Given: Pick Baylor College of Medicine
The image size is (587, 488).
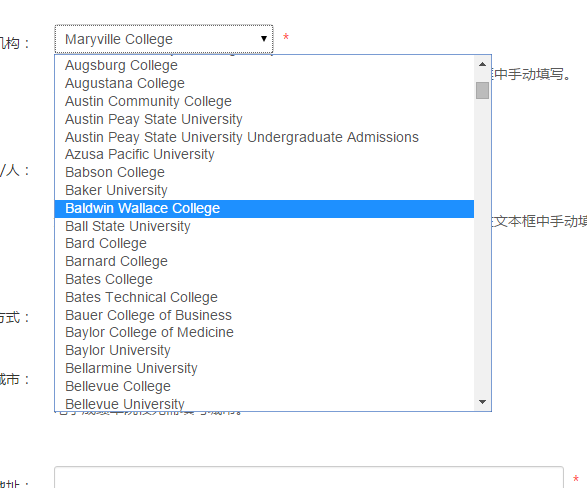Looking at the screenshot, I should [x=264, y=332].
